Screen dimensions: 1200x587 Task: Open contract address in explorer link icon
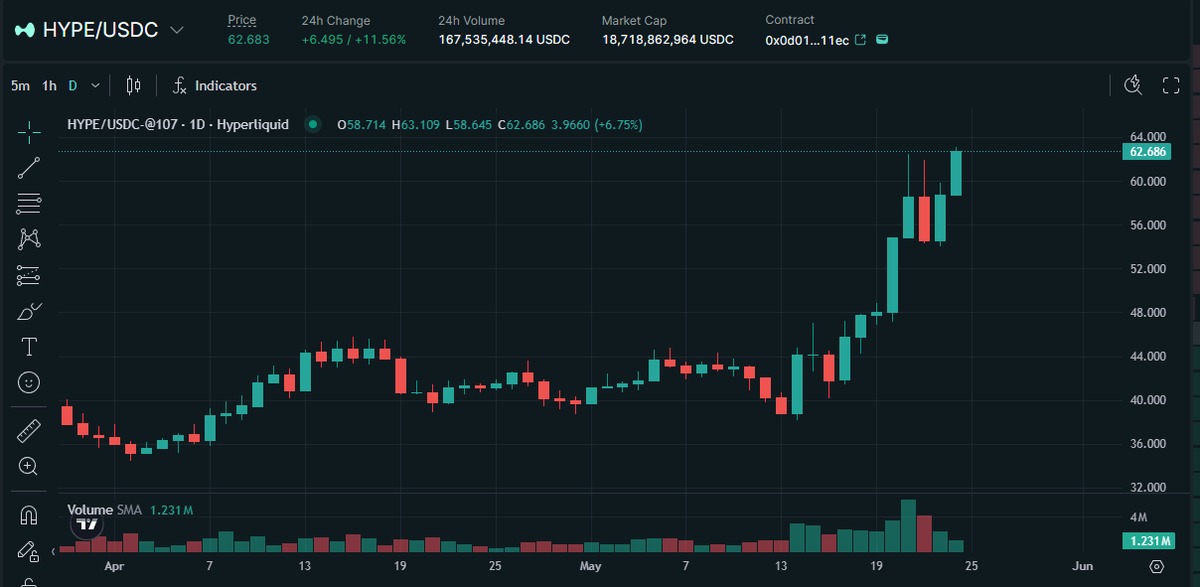[x=860, y=40]
